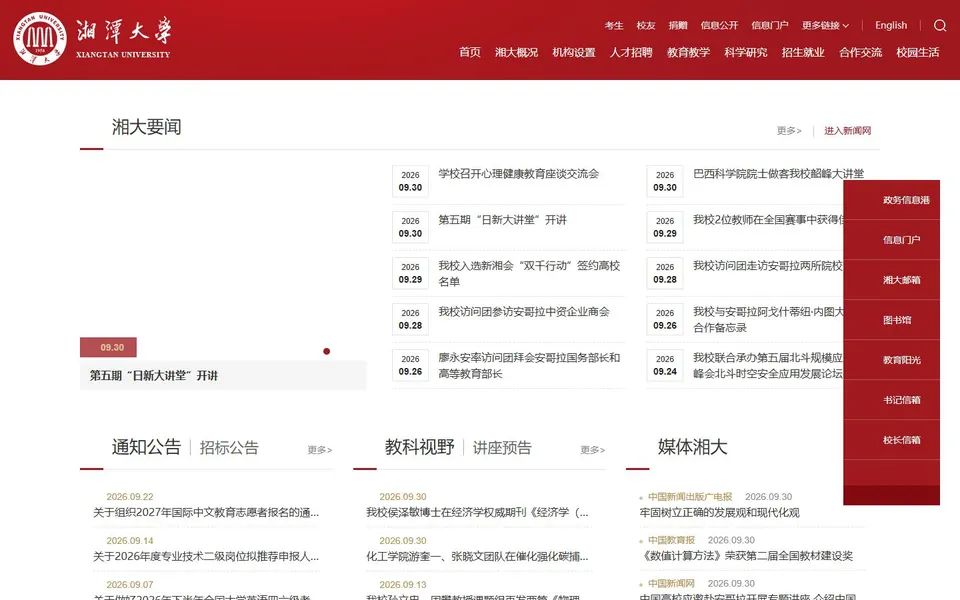
Task: Open 校长信箱 in side panel
Action: pyautogui.click(x=901, y=440)
